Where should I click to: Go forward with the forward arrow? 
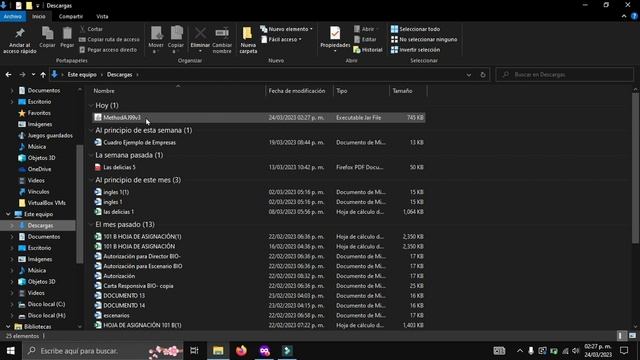point(22,75)
